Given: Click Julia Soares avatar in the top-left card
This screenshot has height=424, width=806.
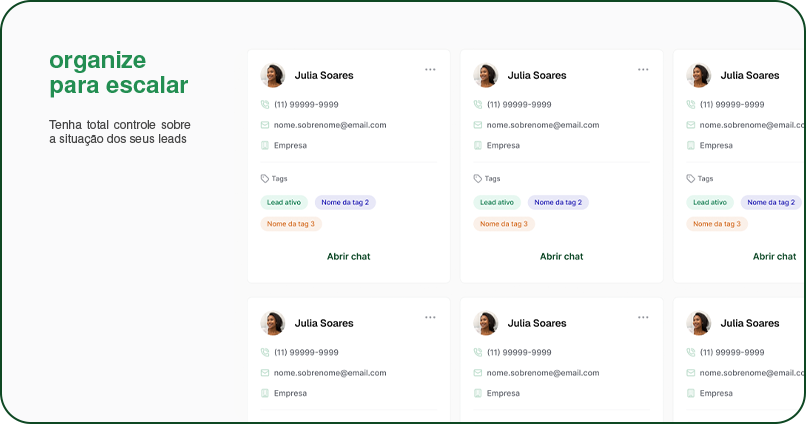Looking at the screenshot, I should click(272, 76).
